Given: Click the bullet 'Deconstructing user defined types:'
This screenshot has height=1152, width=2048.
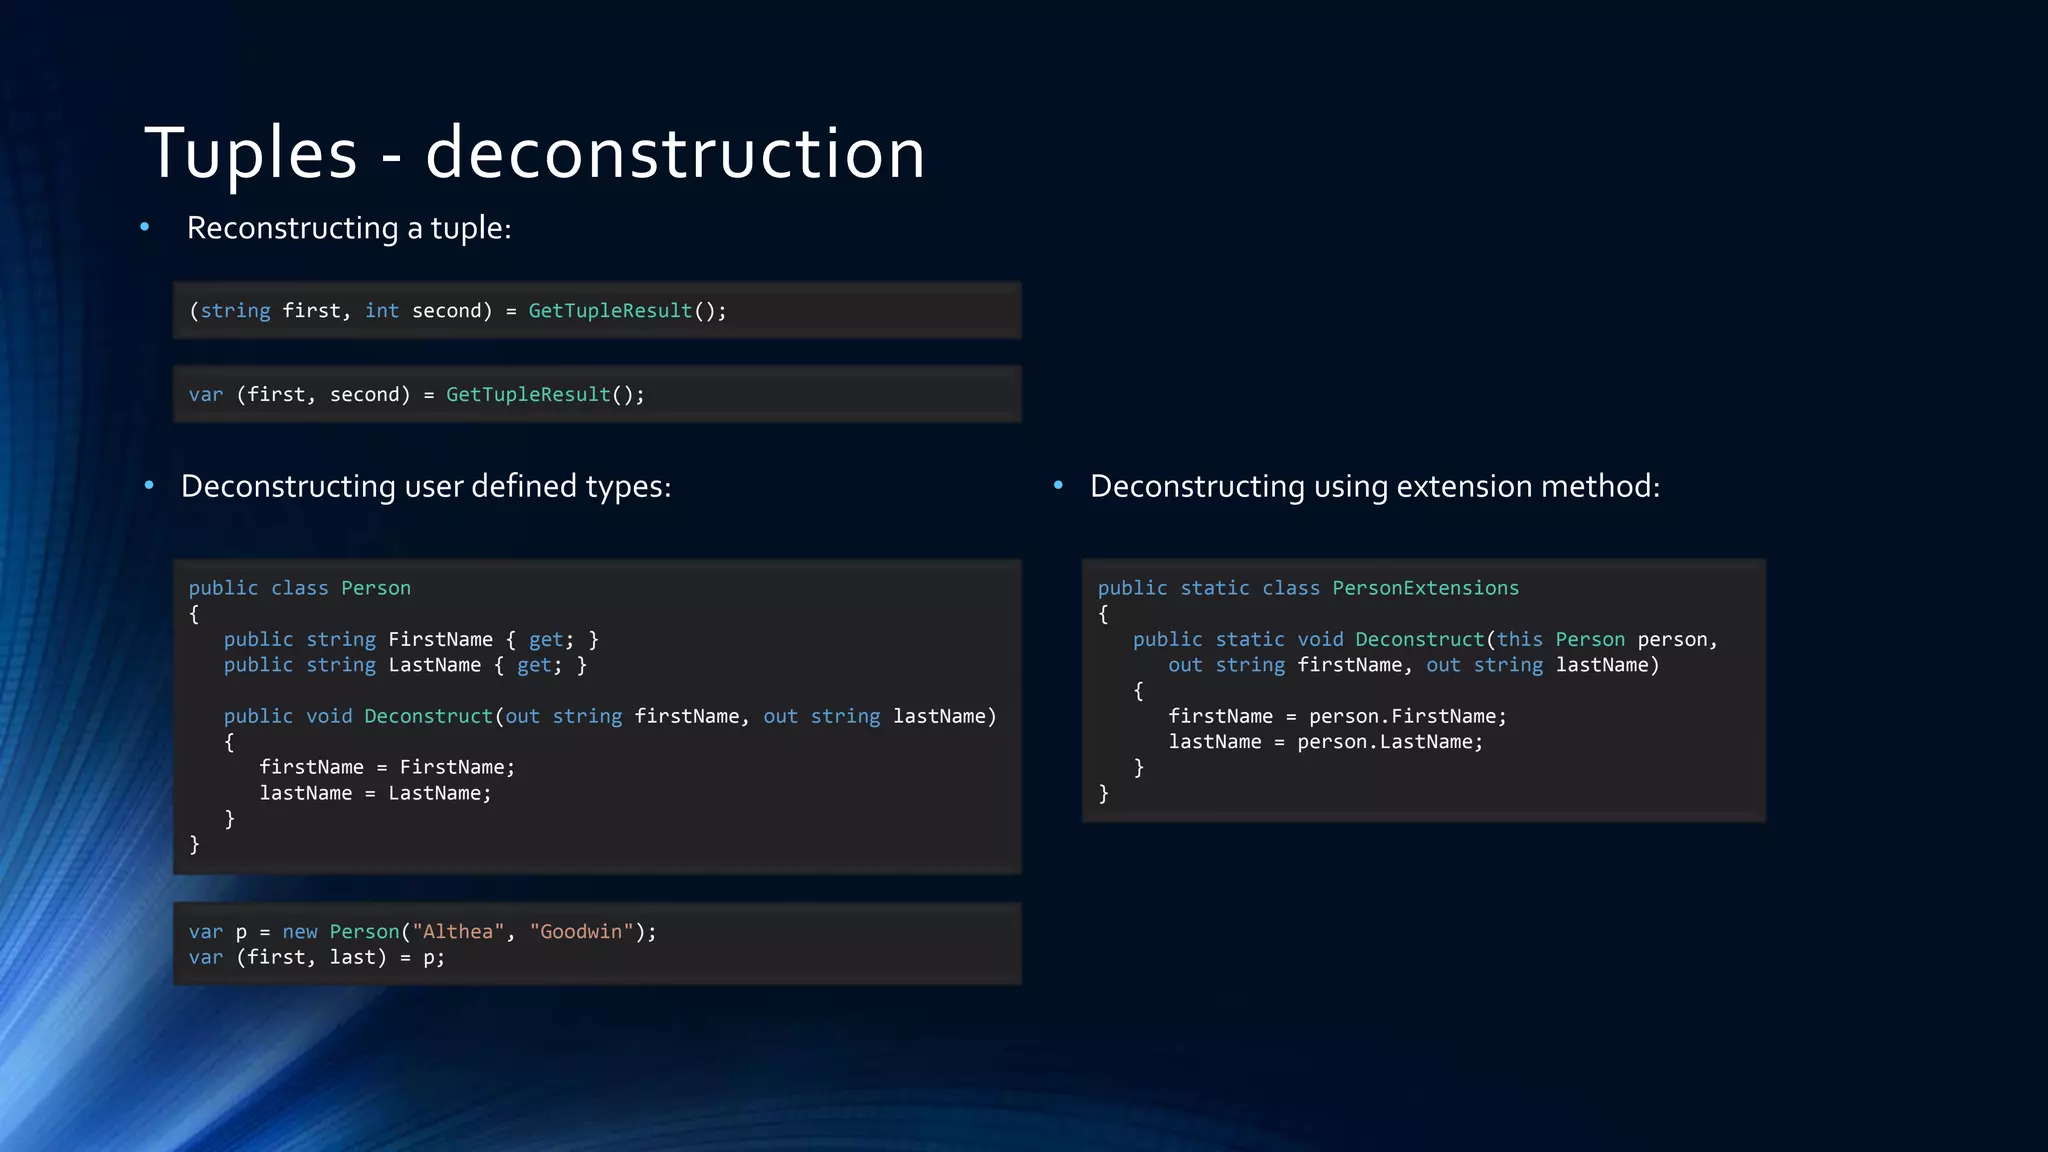Looking at the screenshot, I should [426, 487].
